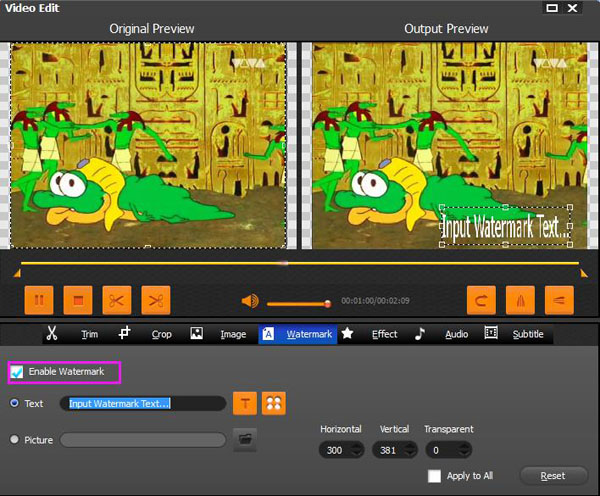The height and width of the screenshot is (496, 600).
Task: Stop the video with the square button
Action: (x=78, y=300)
